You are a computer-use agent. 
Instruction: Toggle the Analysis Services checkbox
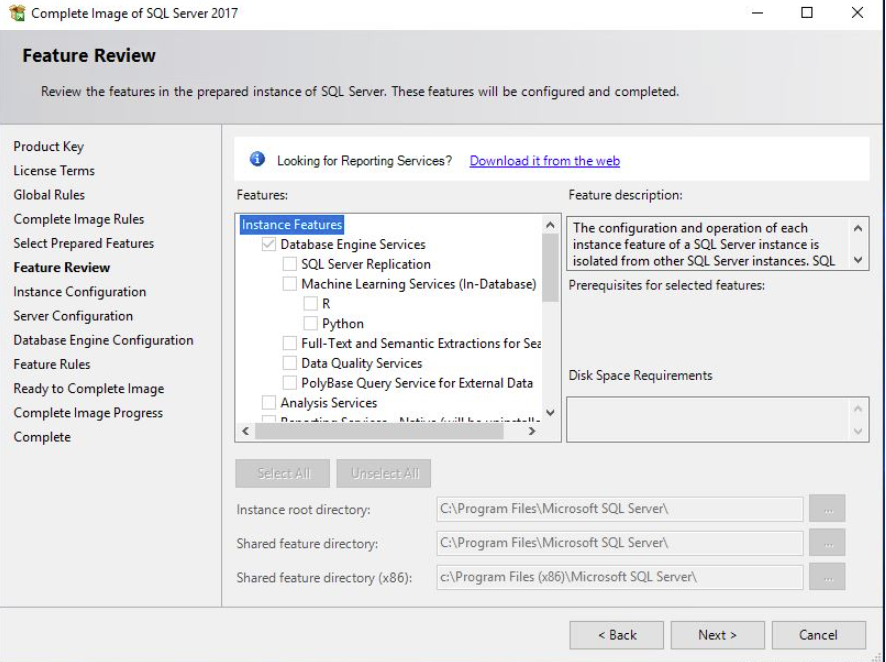click(268, 403)
